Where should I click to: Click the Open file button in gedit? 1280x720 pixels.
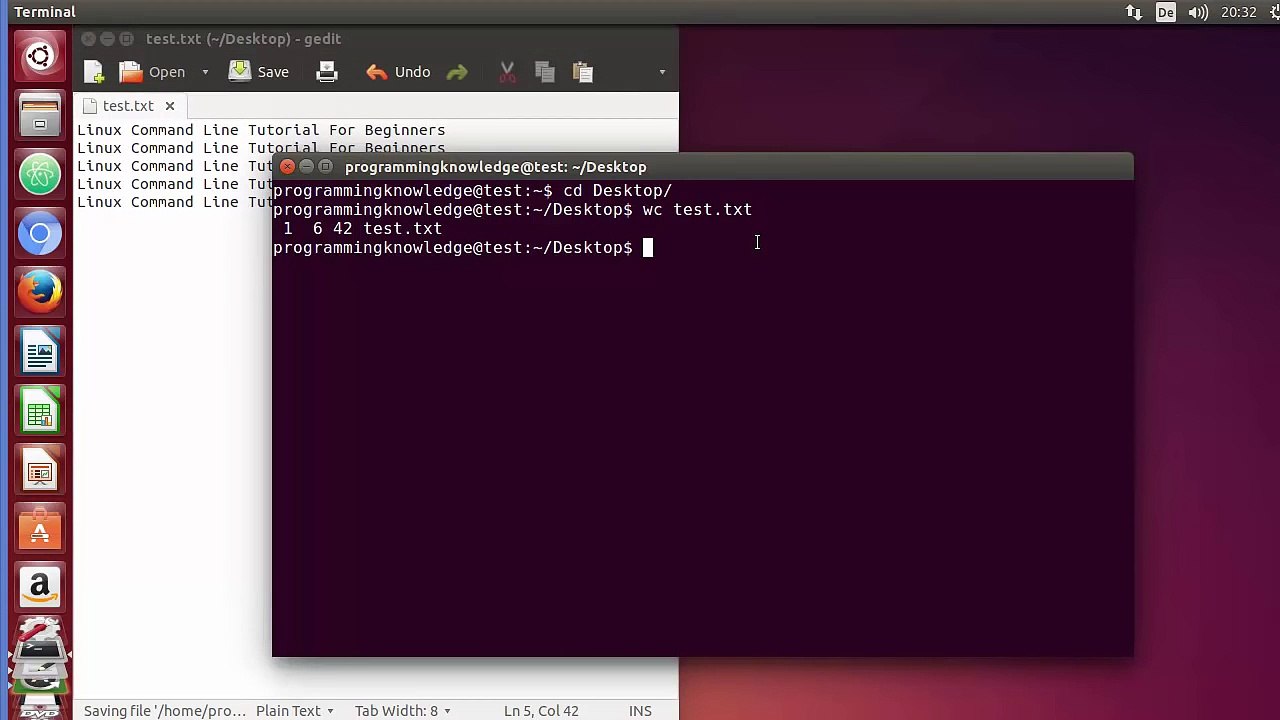153,72
